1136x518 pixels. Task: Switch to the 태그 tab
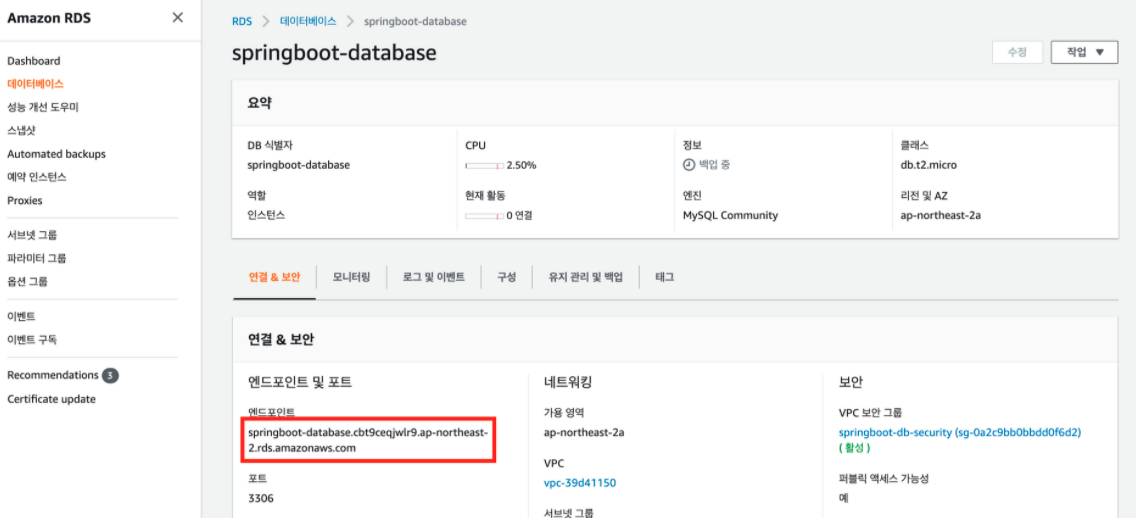tap(664, 277)
